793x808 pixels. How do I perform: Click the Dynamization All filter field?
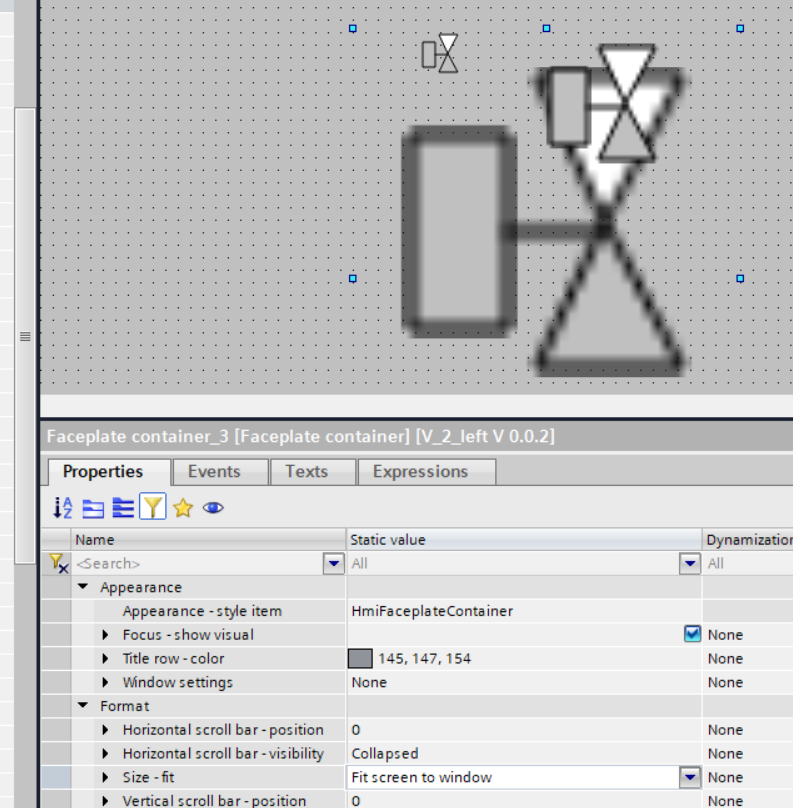point(748,563)
